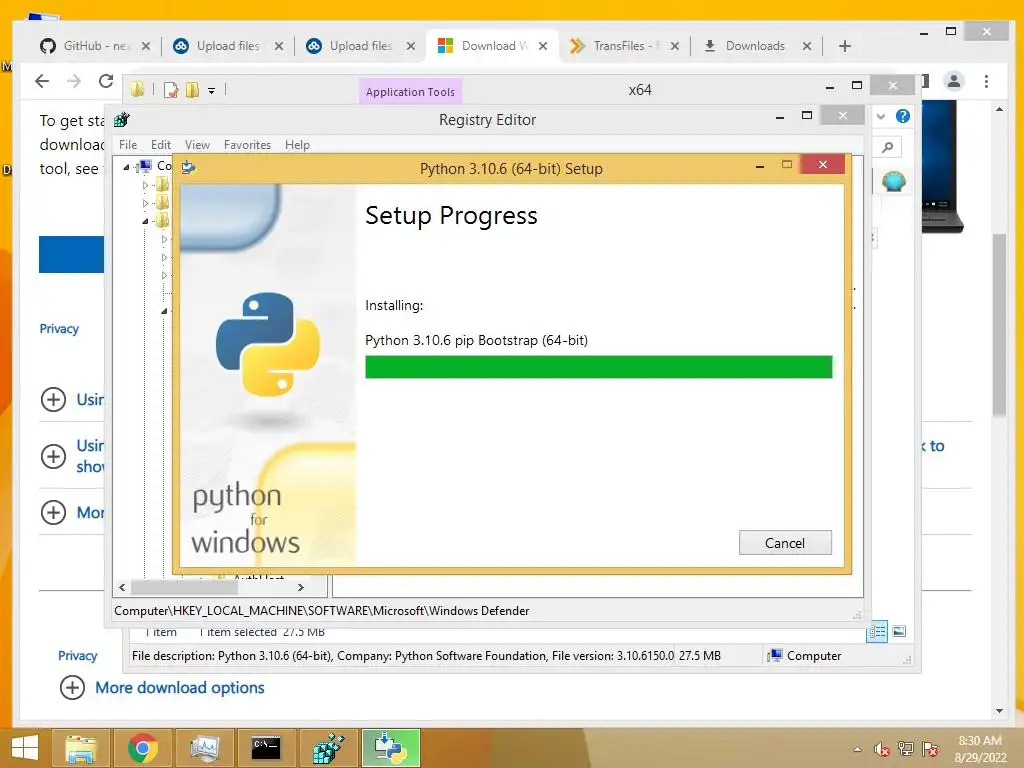This screenshot has width=1024, height=768.
Task: Open Explorer quick access toolbar dropdown
Action: coord(212,91)
